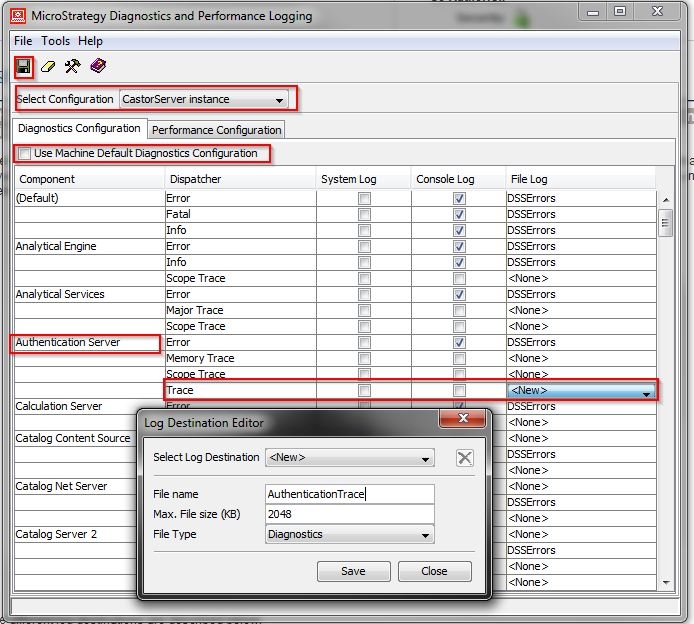Click the eraser icon in the toolbar
The image size is (694, 624).
point(47,66)
